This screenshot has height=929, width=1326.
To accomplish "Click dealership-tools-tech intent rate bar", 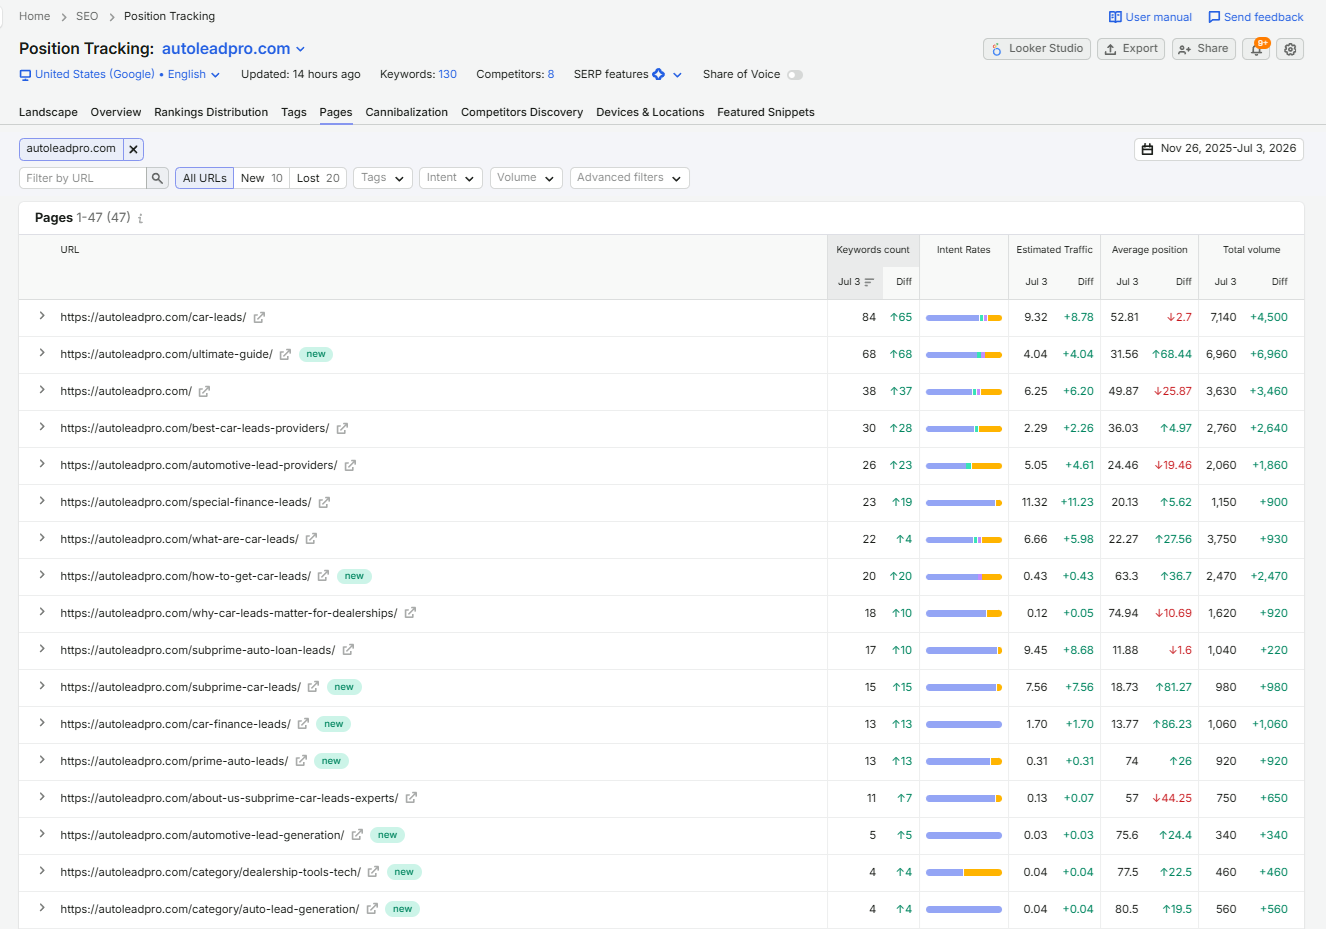I will [x=964, y=873].
